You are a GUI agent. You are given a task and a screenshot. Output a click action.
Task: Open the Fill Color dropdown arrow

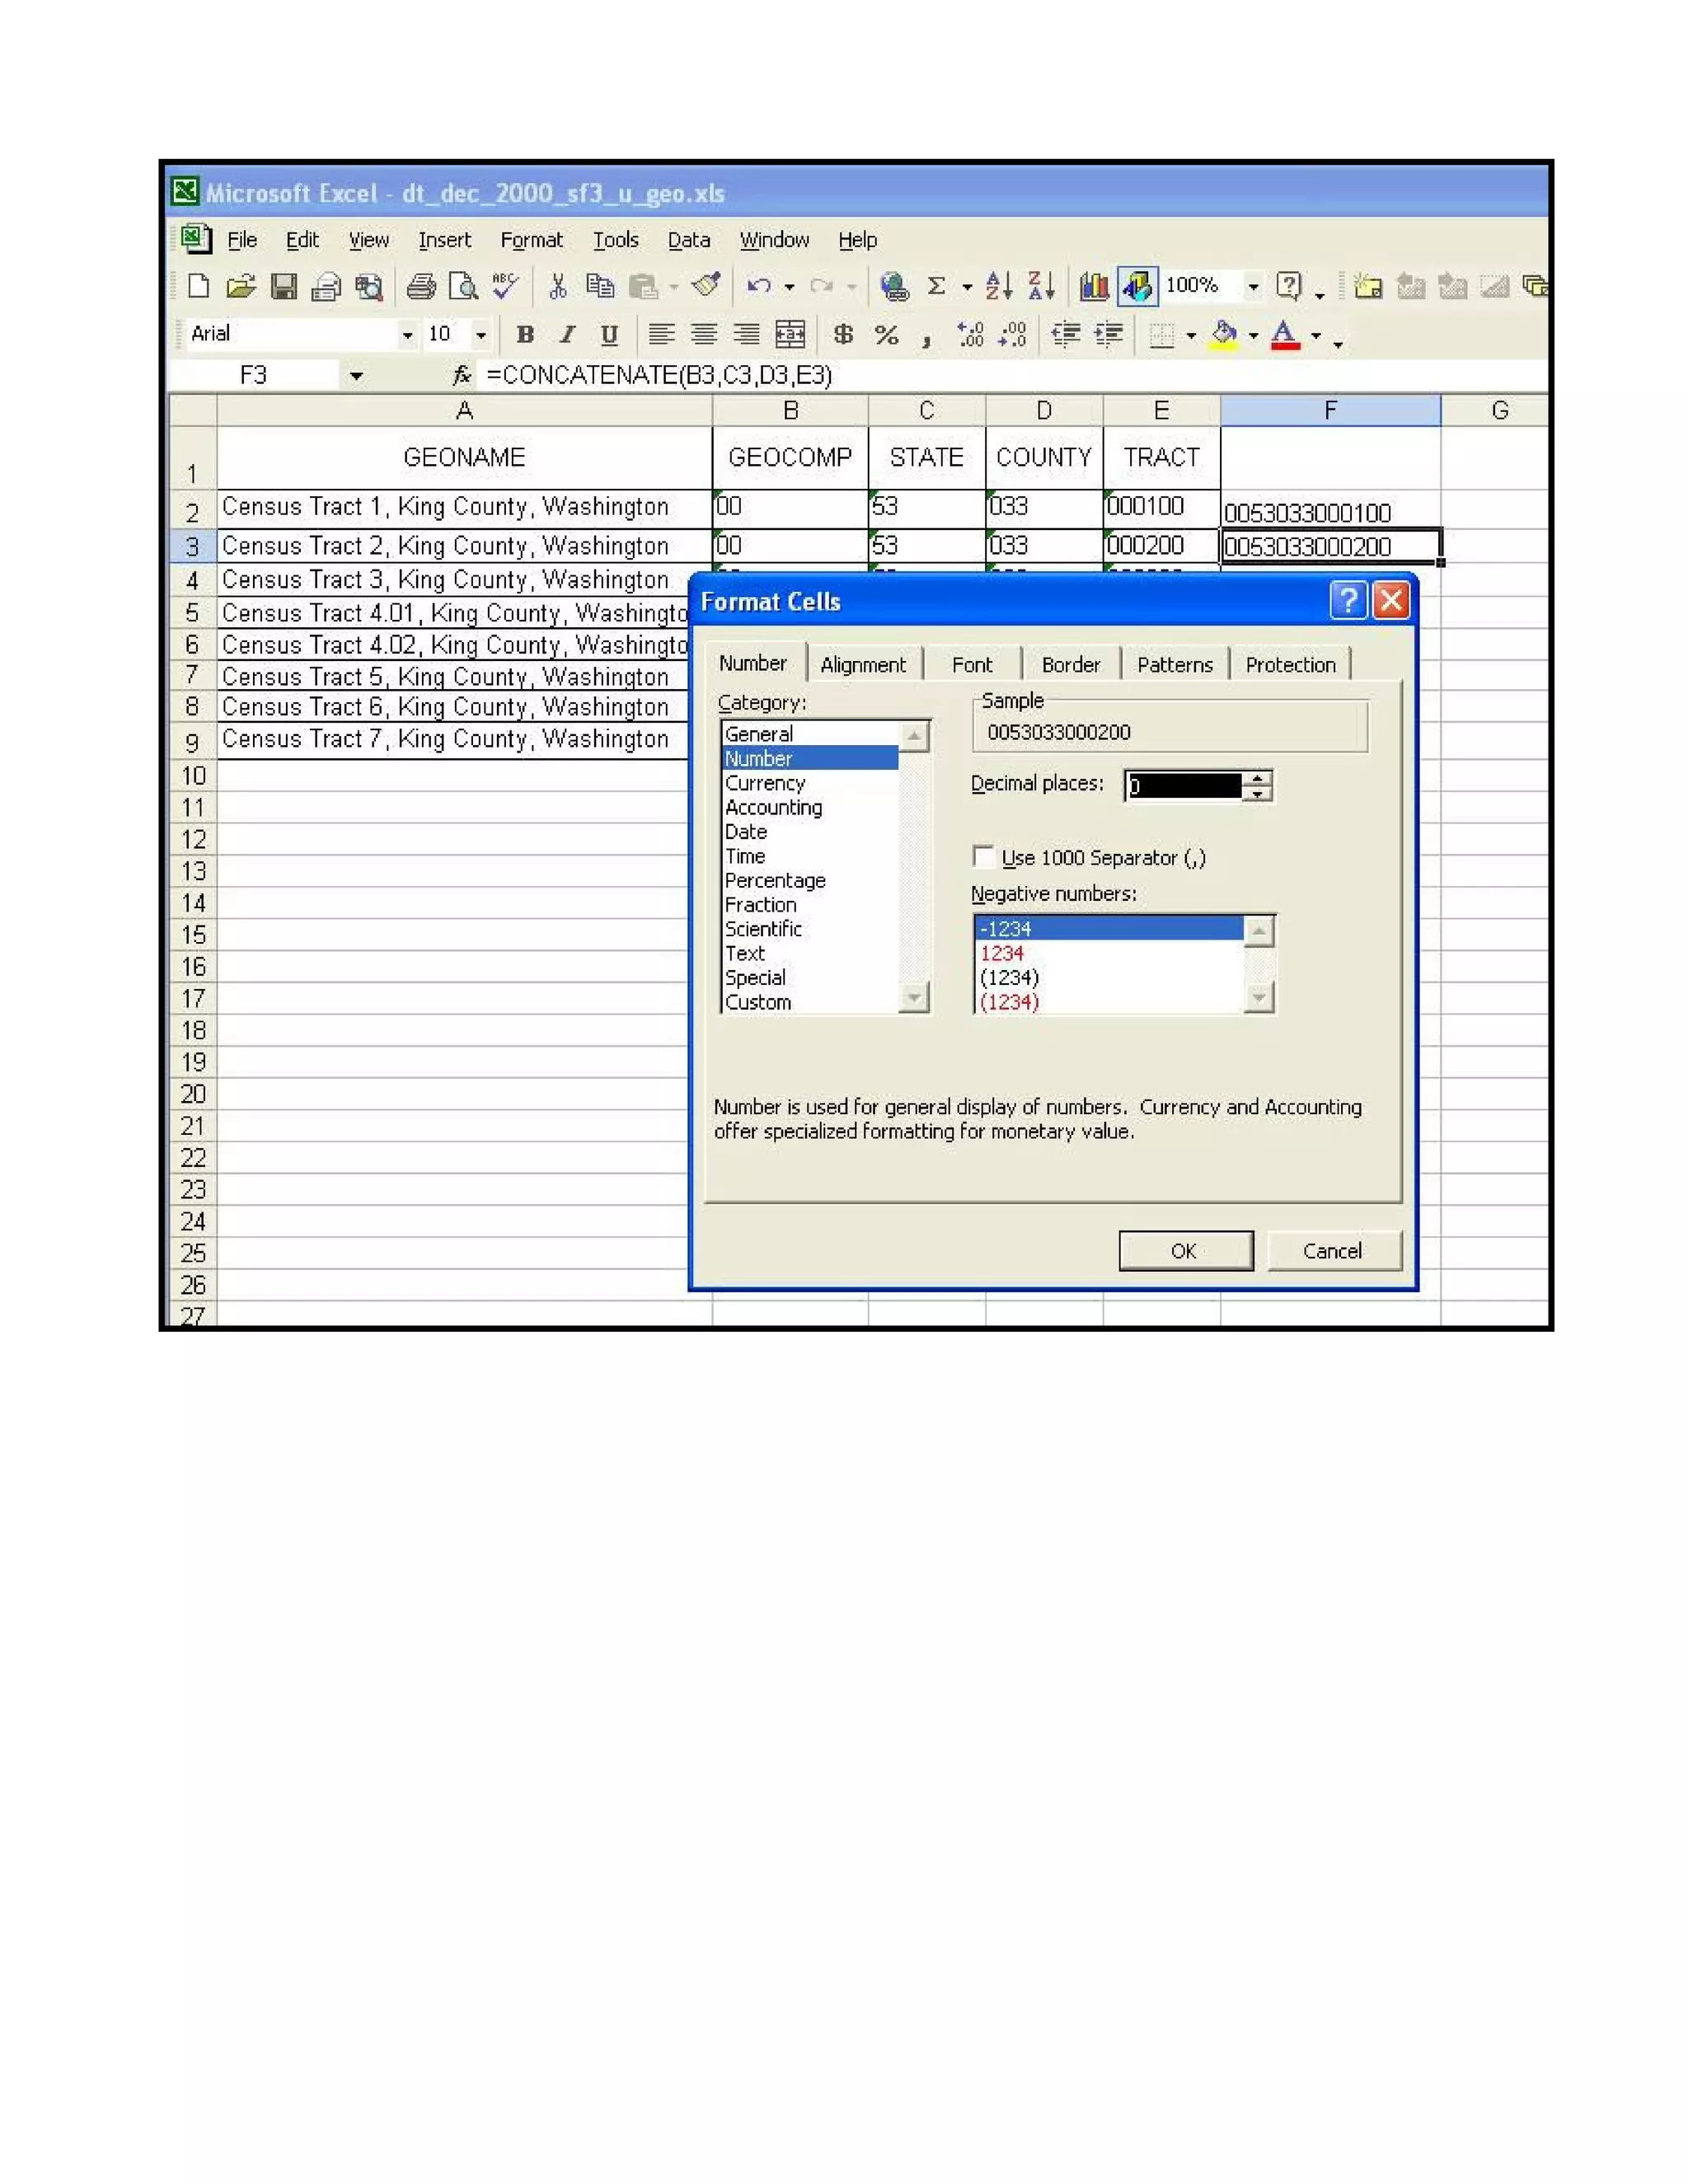(1253, 336)
